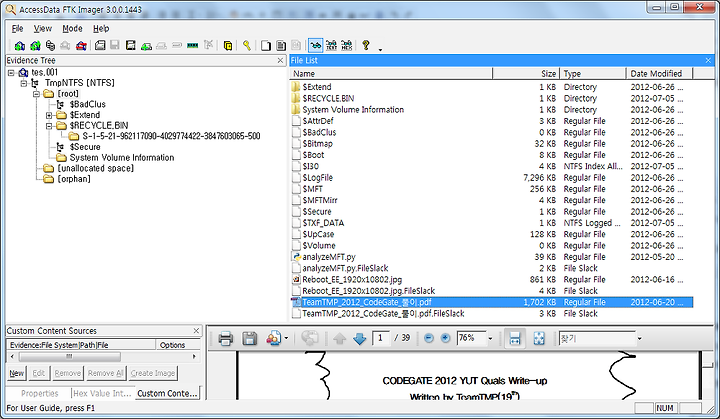Click the Export File Hash List icon
This screenshot has height=419, width=720.
click(281, 45)
